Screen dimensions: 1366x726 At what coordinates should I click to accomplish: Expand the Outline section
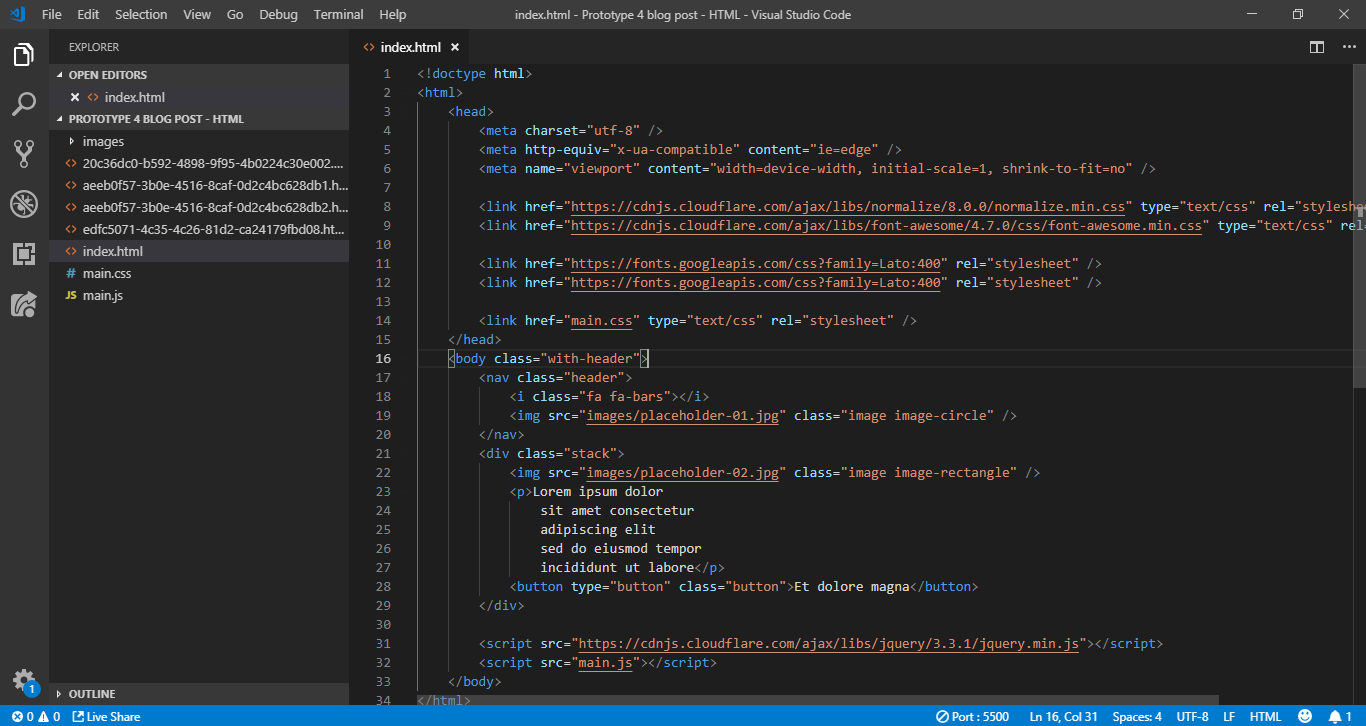[x=92, y=693]
